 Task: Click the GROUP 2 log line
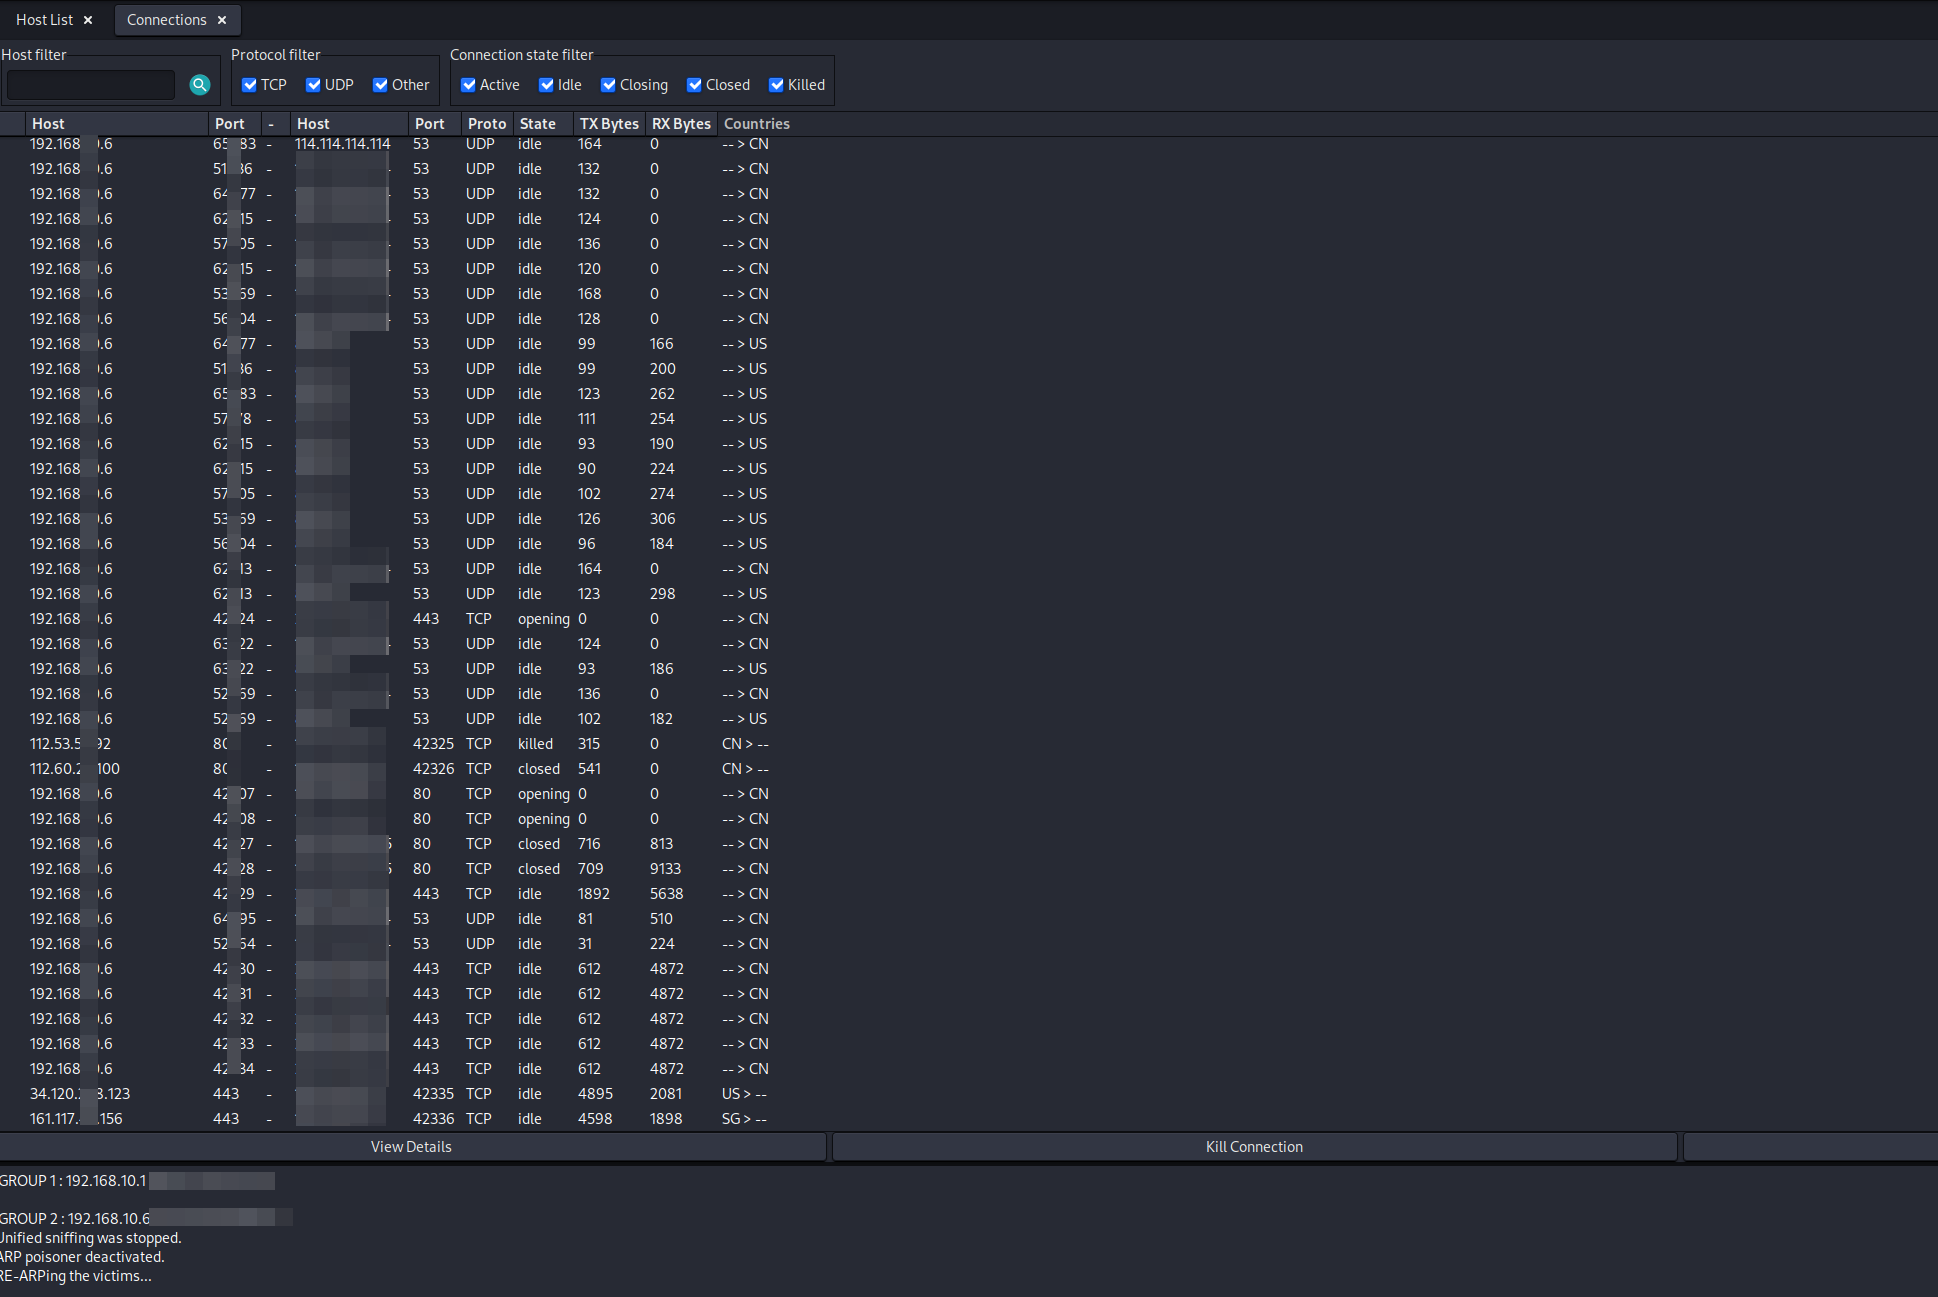(146, 1218)
